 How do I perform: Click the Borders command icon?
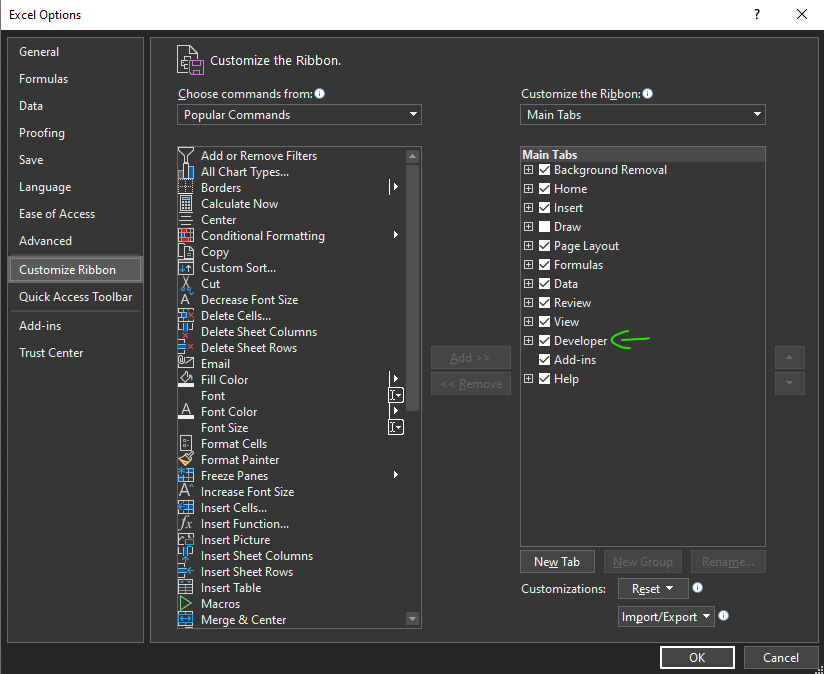tap(186, 188)
